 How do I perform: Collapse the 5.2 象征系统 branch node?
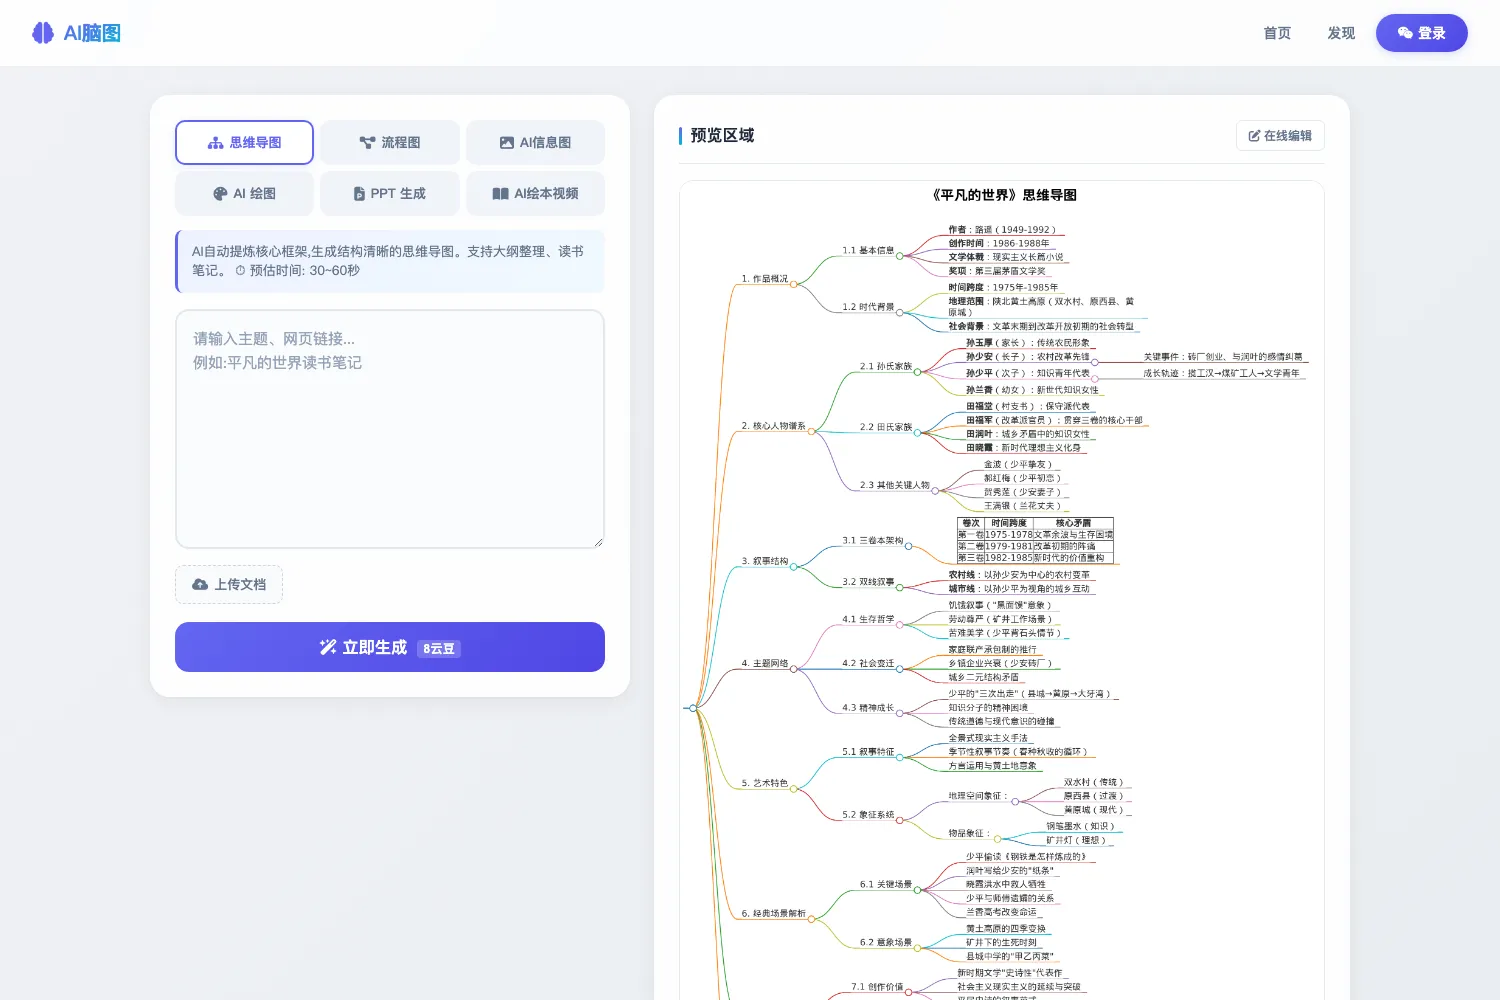[899, 820]
